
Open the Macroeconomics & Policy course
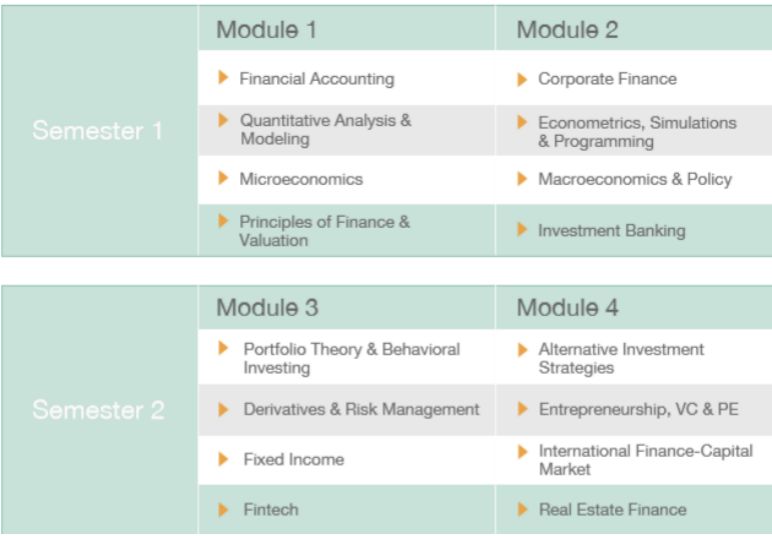(x=635, y=179)
